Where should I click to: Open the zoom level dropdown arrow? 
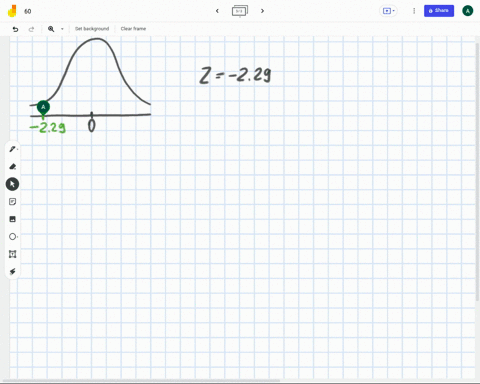(62, 29)
